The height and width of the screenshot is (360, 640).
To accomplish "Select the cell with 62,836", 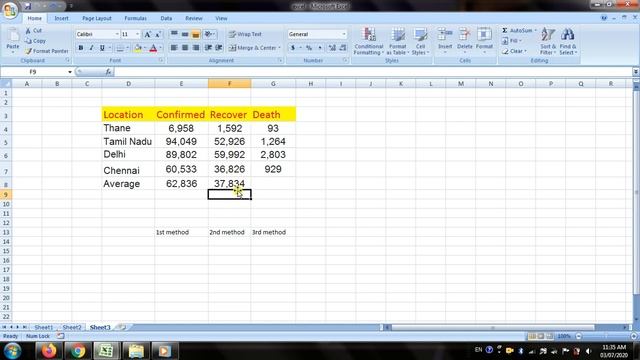I will coord(181,184).
